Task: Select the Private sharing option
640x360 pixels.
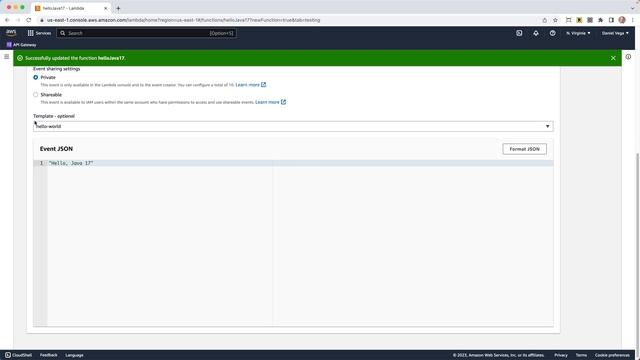Action: [x=36, y=77]
